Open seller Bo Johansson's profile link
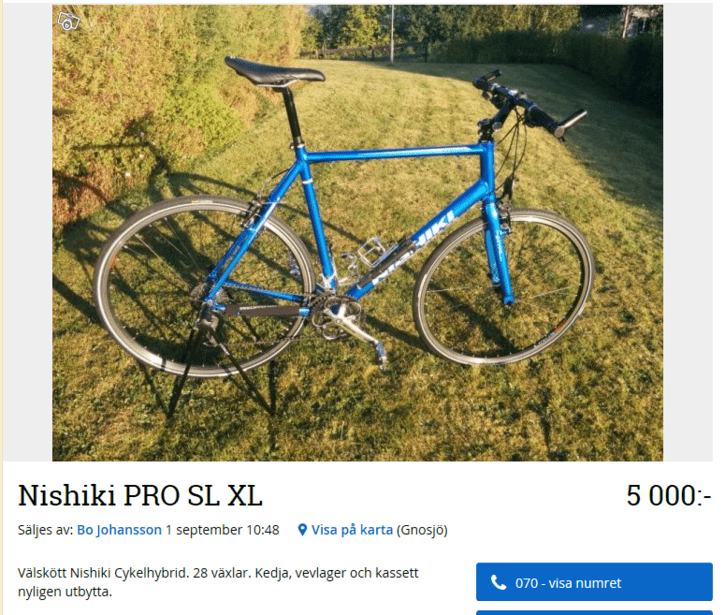This screenshot has width=725, height=615. pos(119,530)
